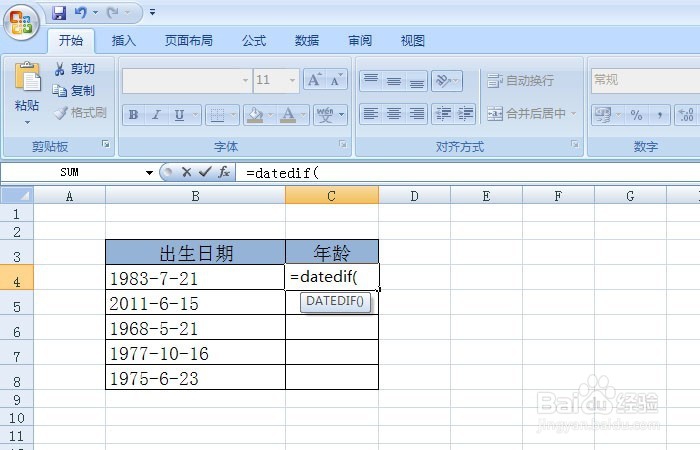Center text horizontally
The height and width of the screenshot is (450, 700).
[394, 114]
